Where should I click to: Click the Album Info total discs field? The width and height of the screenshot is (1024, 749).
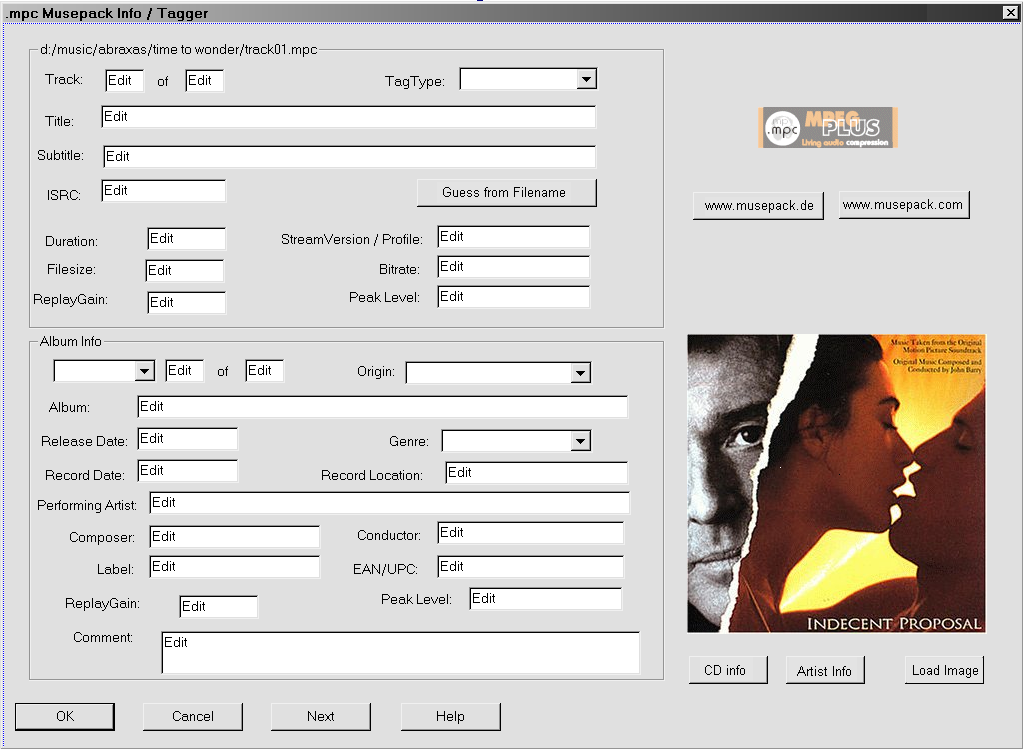264,371
